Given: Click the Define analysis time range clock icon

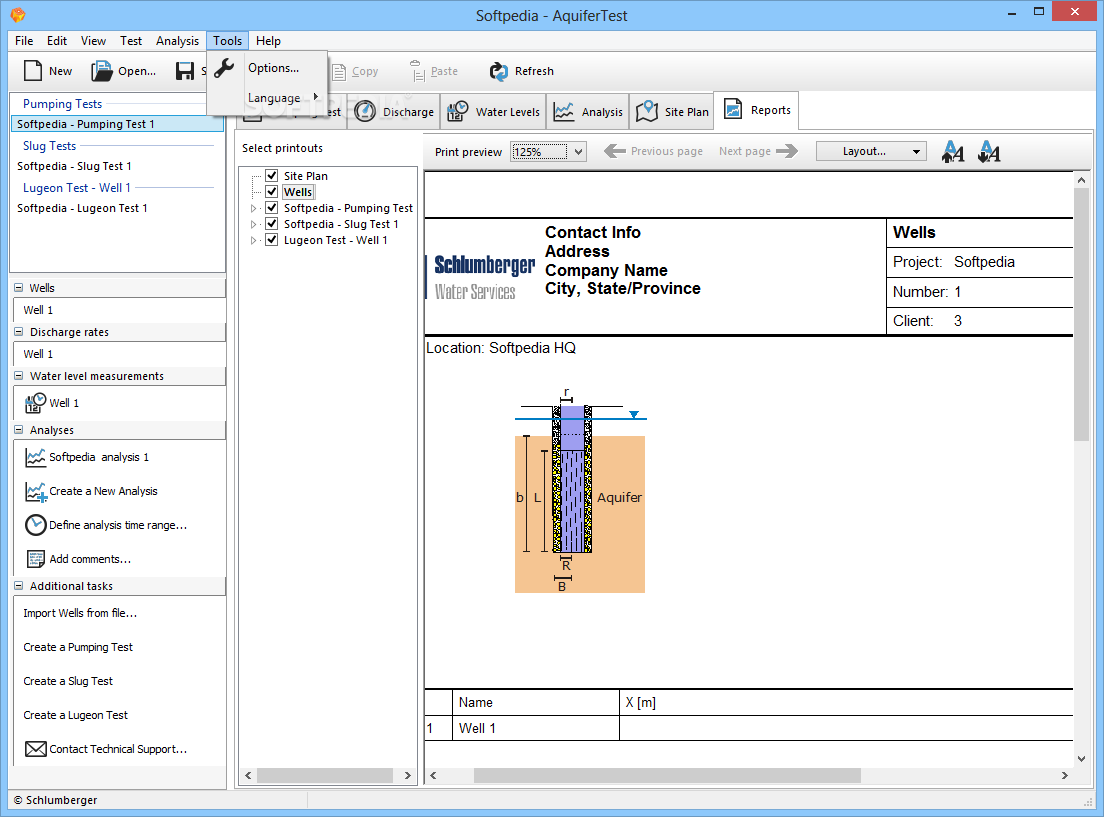Looking at the screenshot, I should [x=35, y=525].
